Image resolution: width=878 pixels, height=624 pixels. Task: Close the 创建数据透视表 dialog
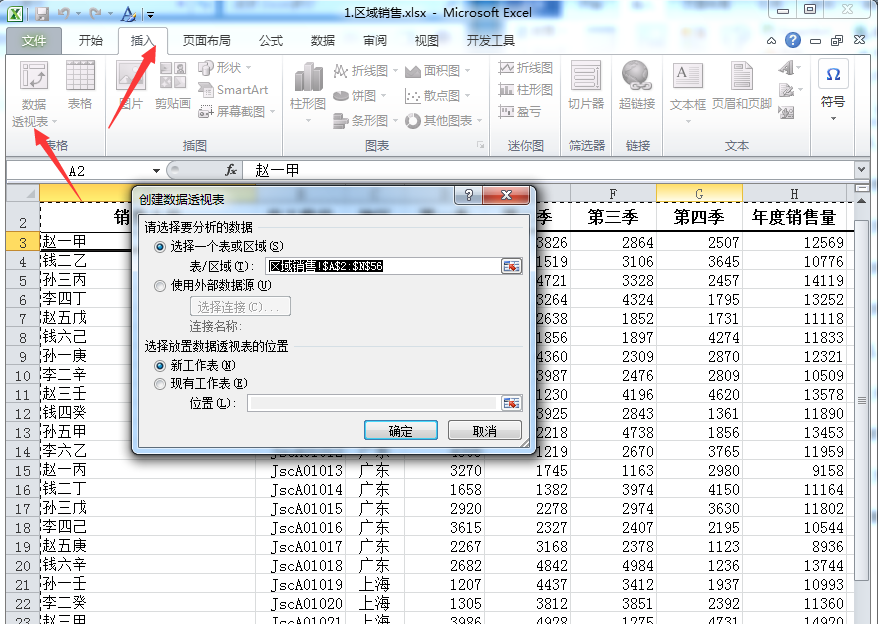point(506,195)
